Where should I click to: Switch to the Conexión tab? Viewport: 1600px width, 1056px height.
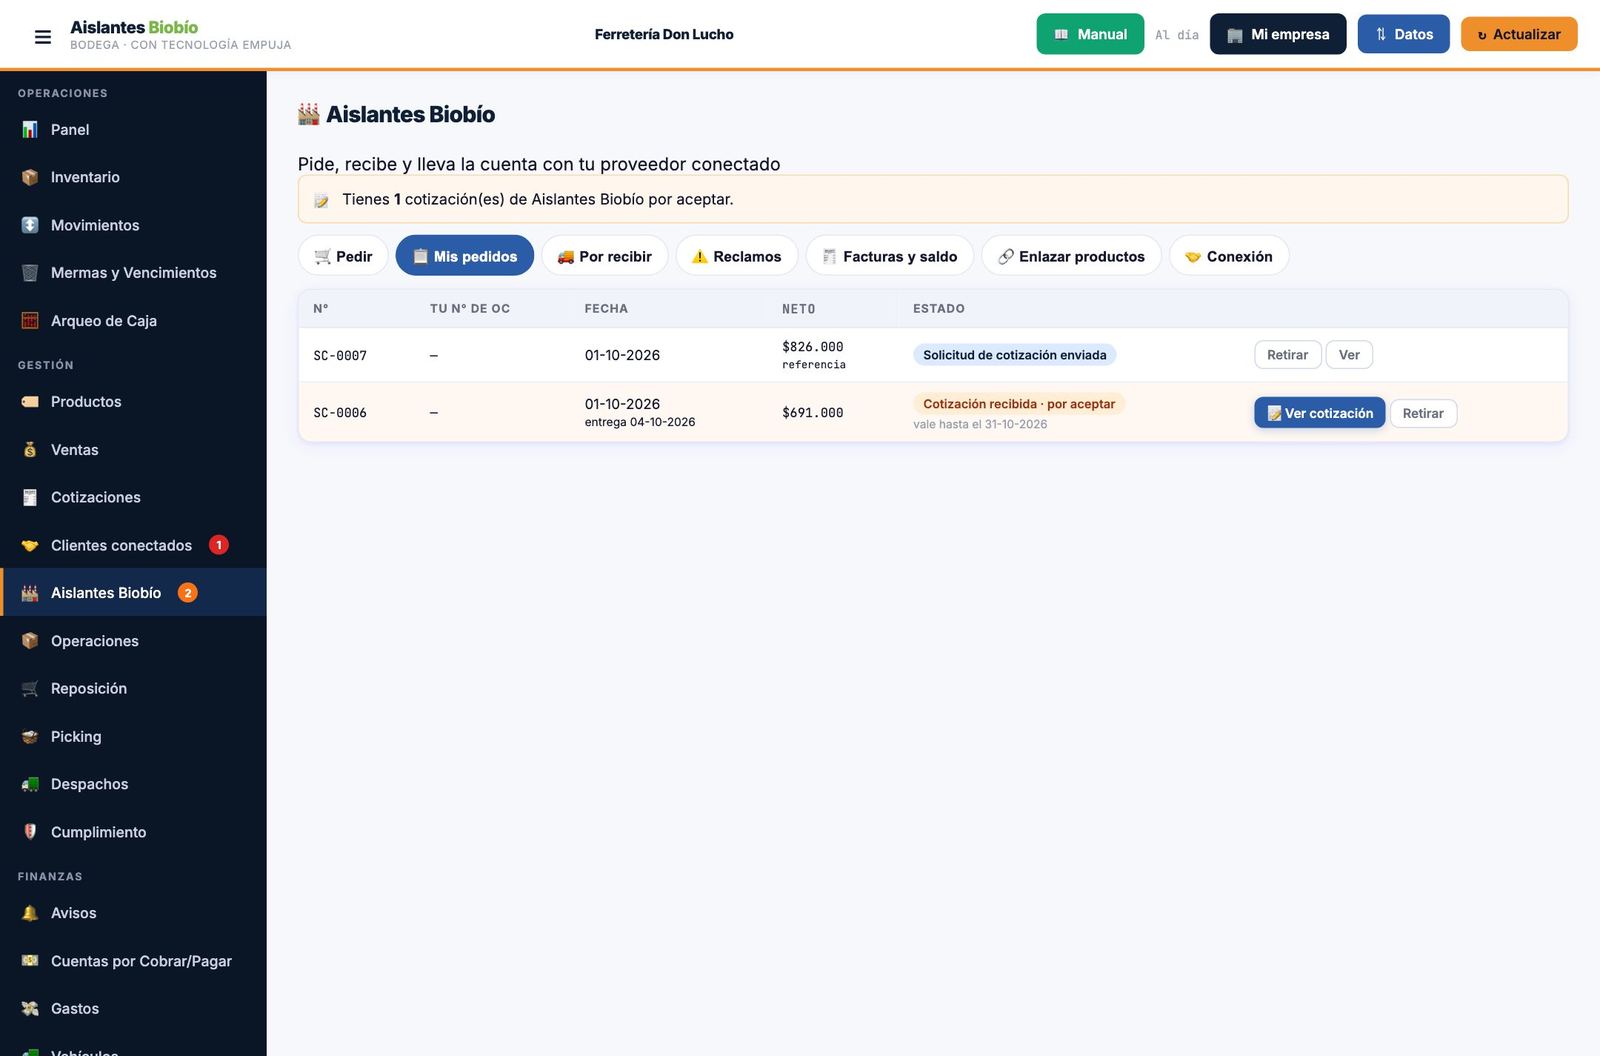tap(1229, 256)
